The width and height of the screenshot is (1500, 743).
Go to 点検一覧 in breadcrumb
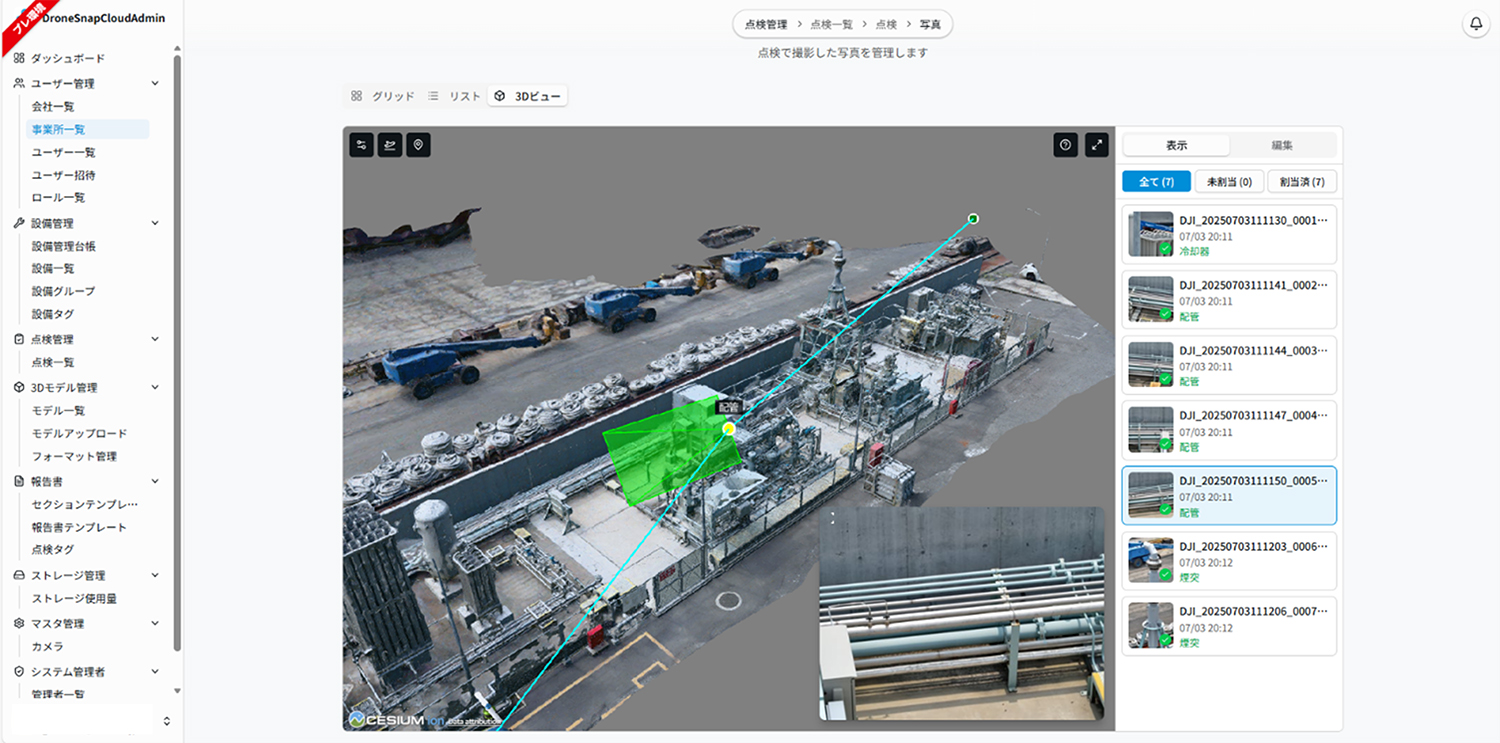click(831, 24)
